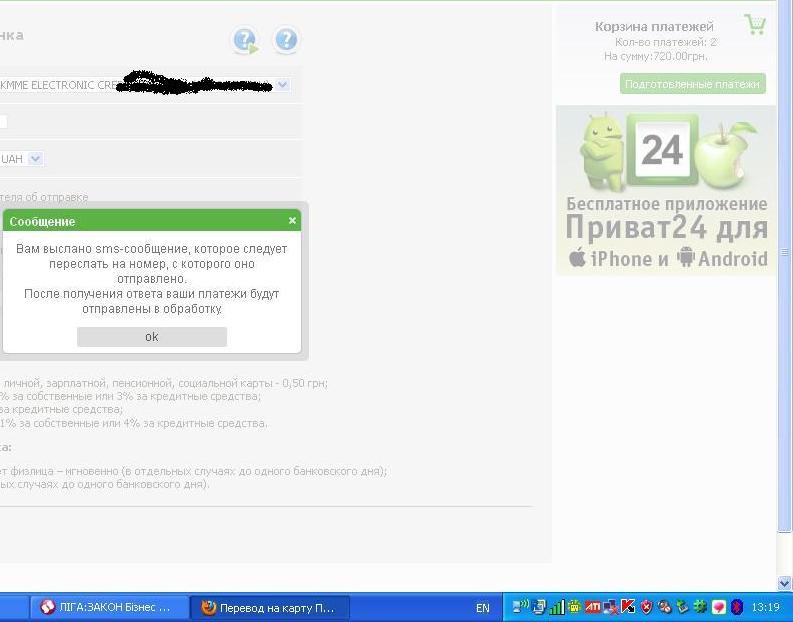The image size is (793, 622).
Task: Click the 13:19 system clock
Action: tap(766, 607)
